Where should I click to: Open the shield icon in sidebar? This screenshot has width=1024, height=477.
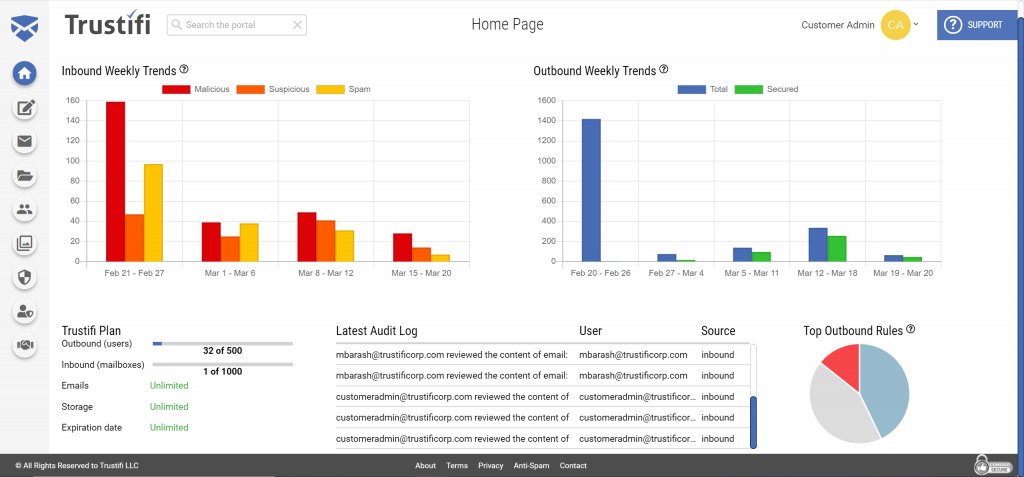25,278
